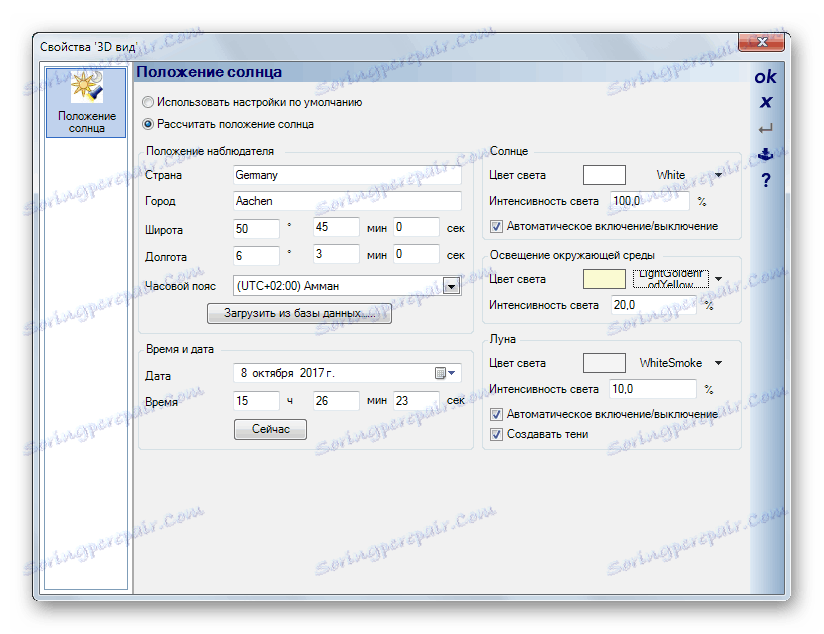Click longitude minutes field with 3
The width and height of the screenshot is (824, 634).
[x=336, y=254]
